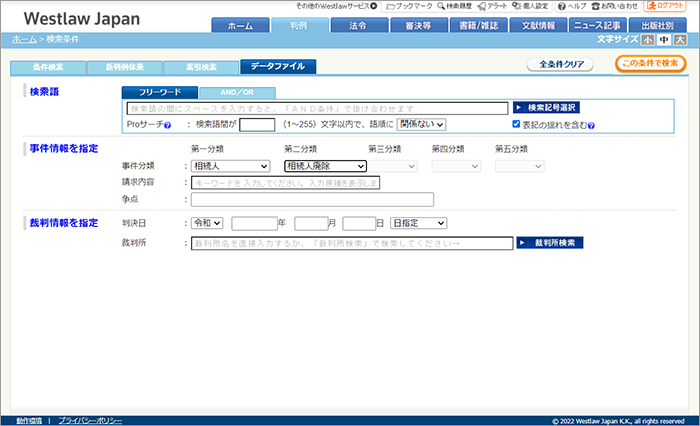The height and width of the screenshot is (426, 700).
Task: Select the データファイル sub-tab
Action: 278,67
